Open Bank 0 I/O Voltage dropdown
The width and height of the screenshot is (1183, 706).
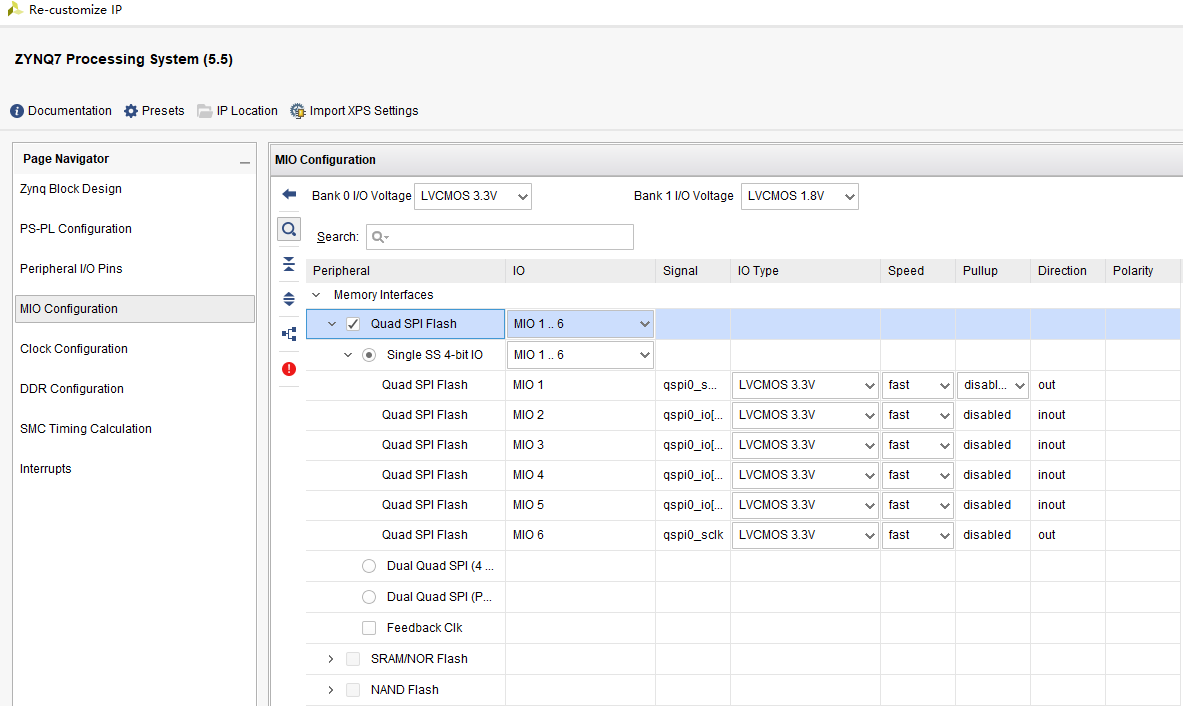tap(473, 196)
